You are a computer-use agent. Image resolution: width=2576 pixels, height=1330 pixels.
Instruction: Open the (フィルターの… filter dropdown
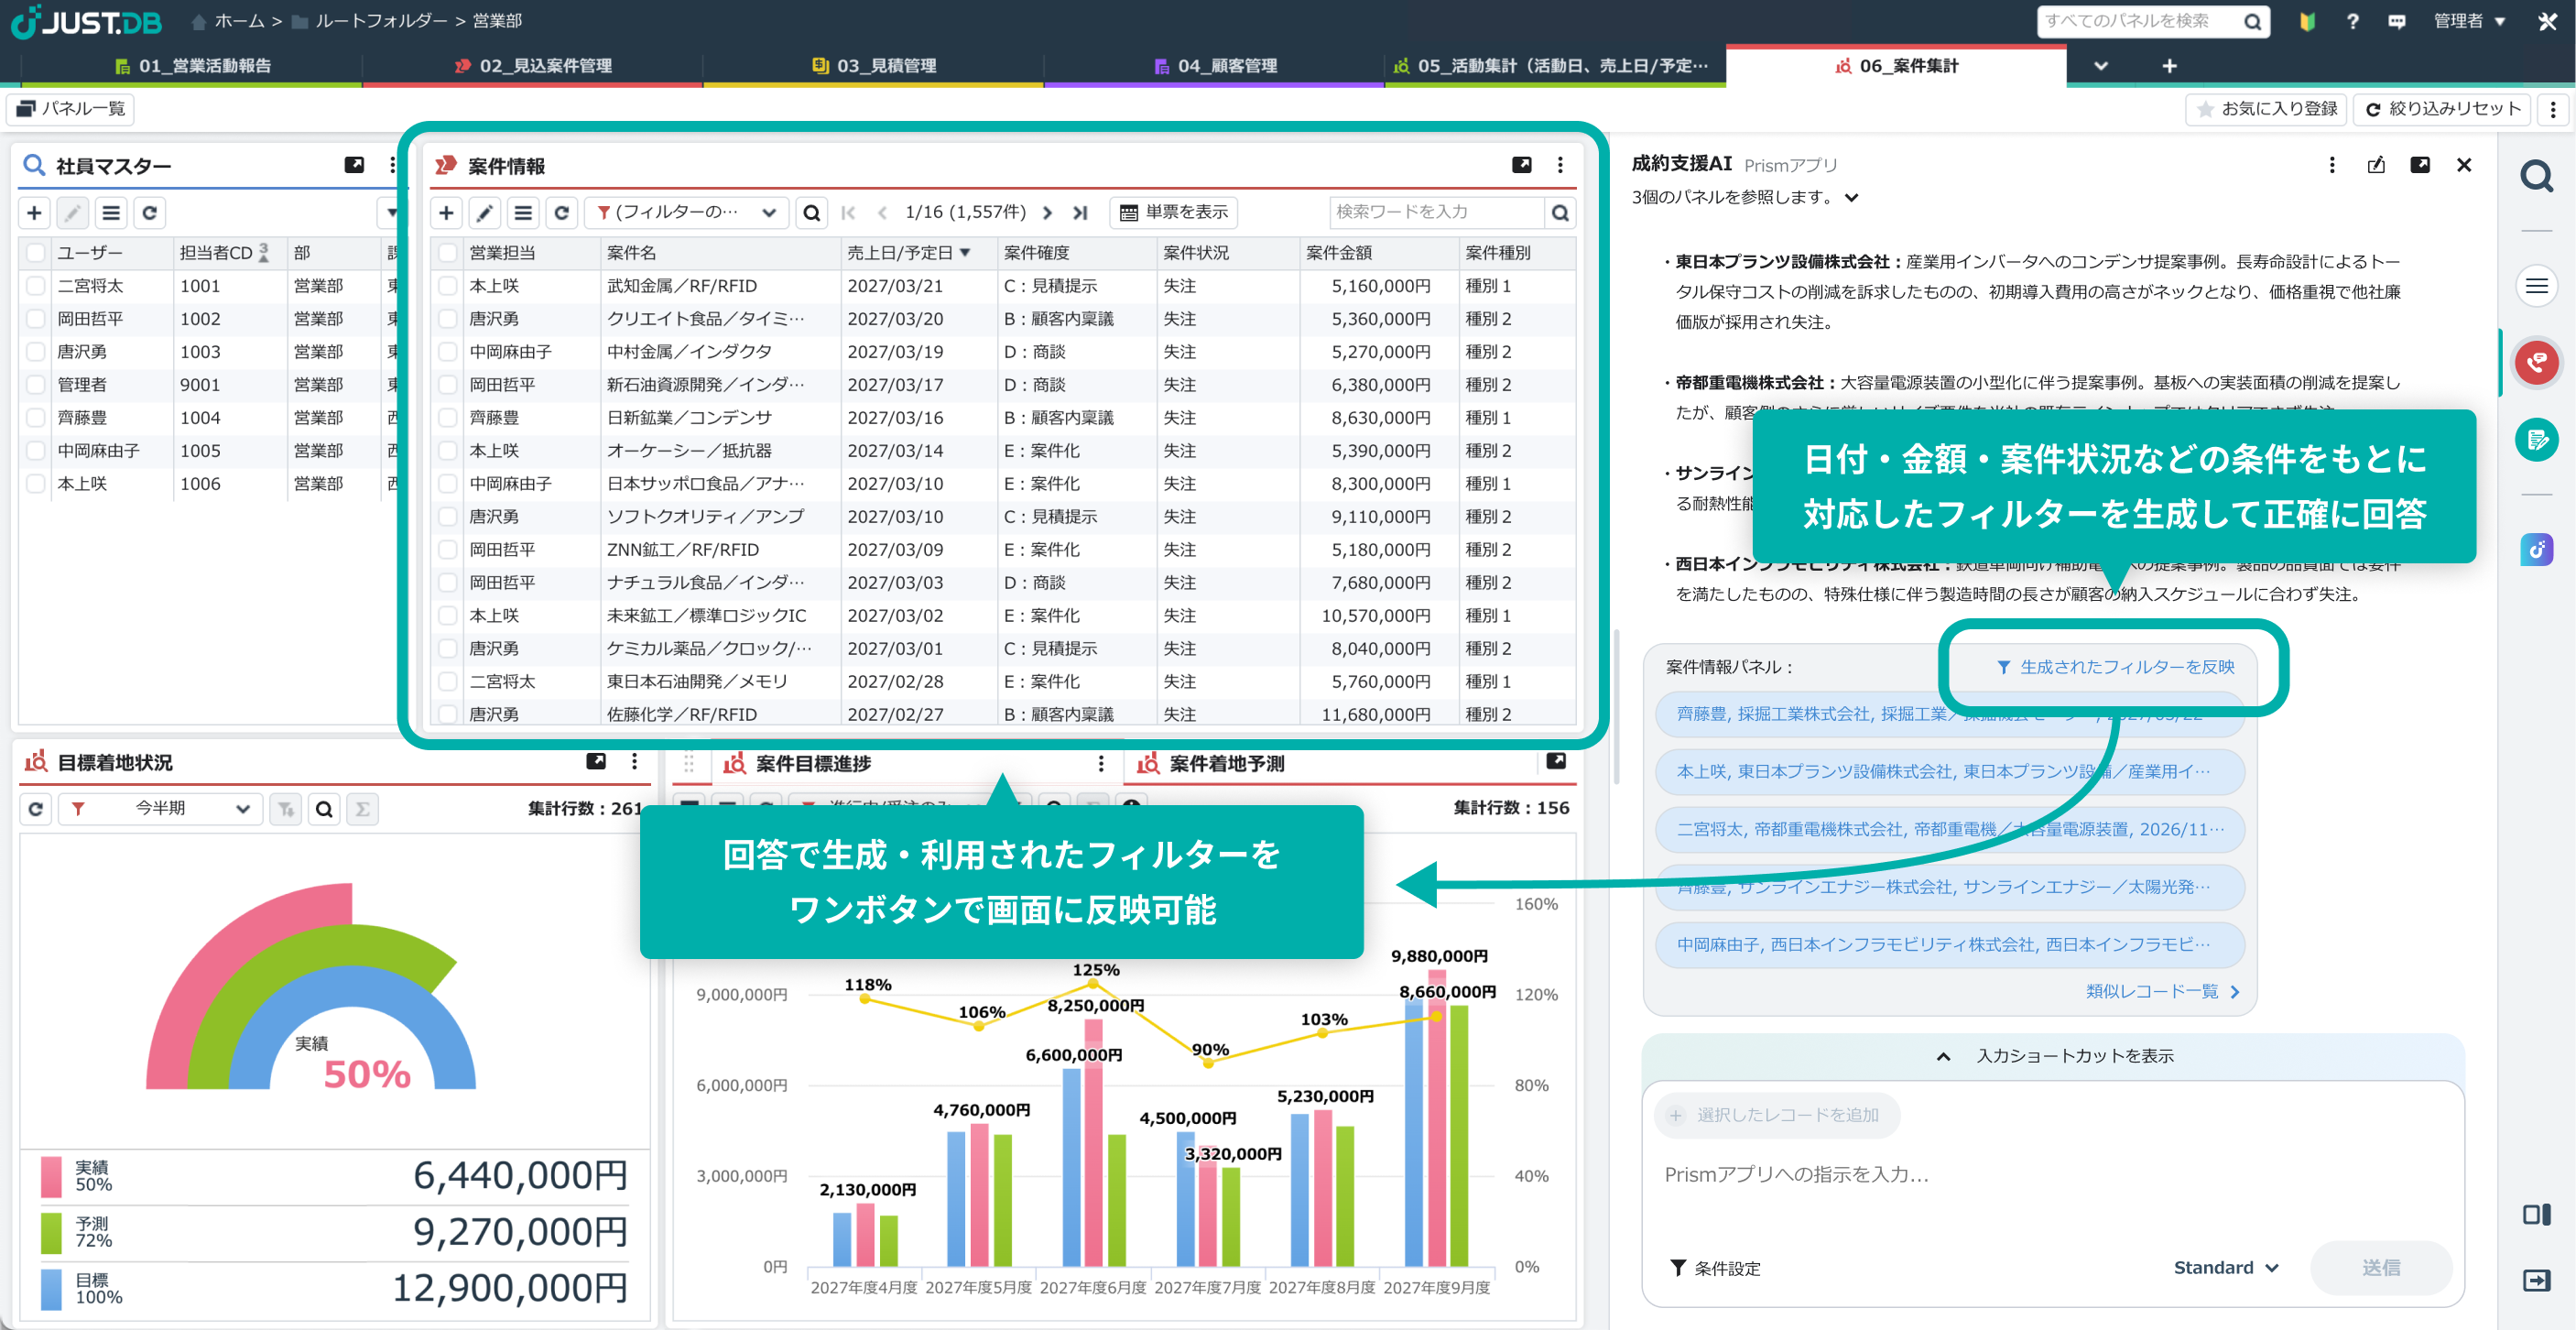[687, 213]
